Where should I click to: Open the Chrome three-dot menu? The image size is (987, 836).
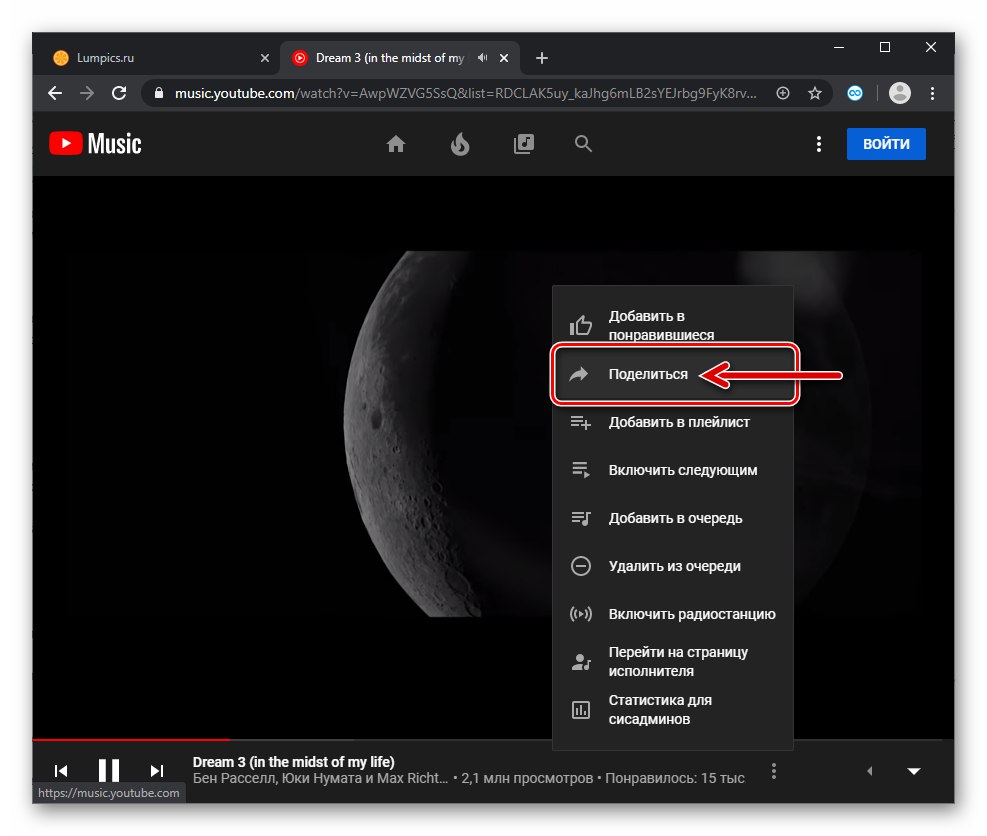click(x=932, y=93)
